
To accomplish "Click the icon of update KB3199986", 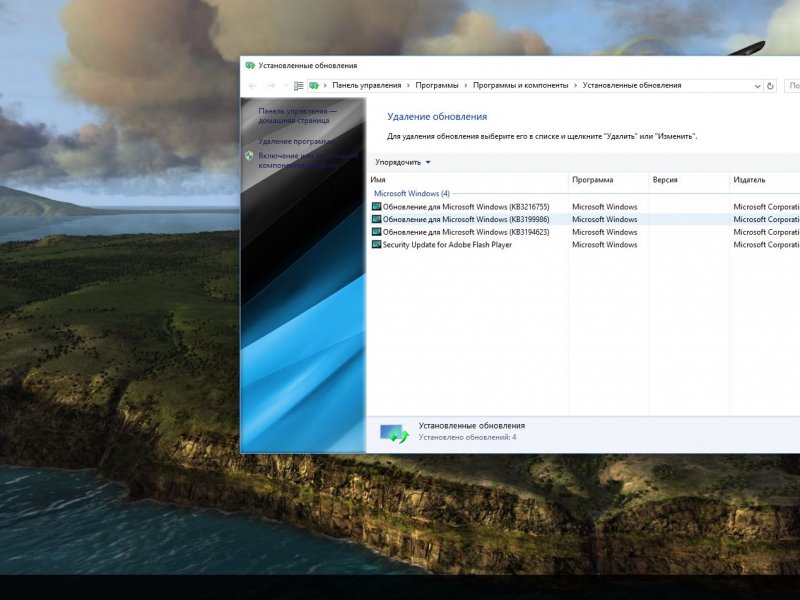I will [377, 219].
